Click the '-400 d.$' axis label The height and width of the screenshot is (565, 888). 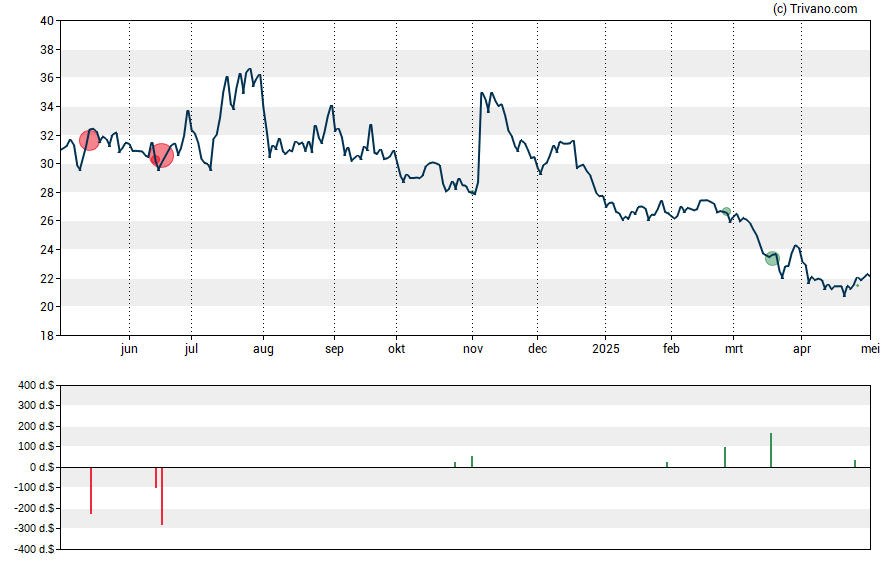pyautogui.click(x=35, y=549)
